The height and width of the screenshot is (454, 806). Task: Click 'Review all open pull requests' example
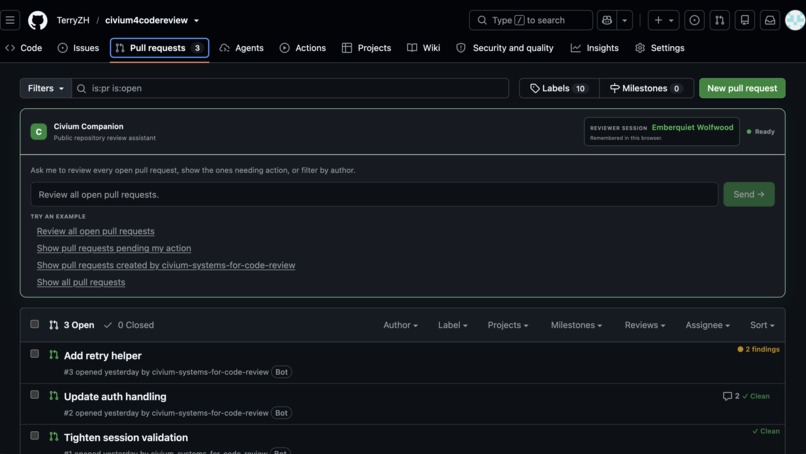click(96, 231)
